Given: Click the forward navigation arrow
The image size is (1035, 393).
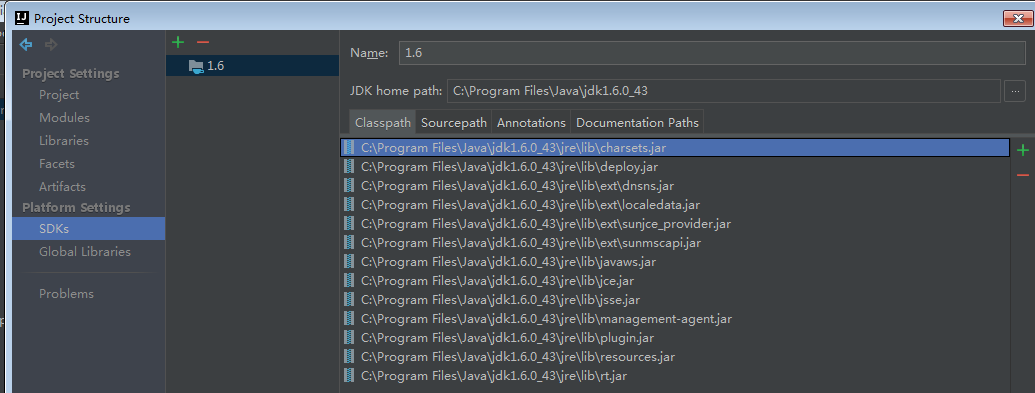Looking at the screenshot, I should tap(51, 45).
